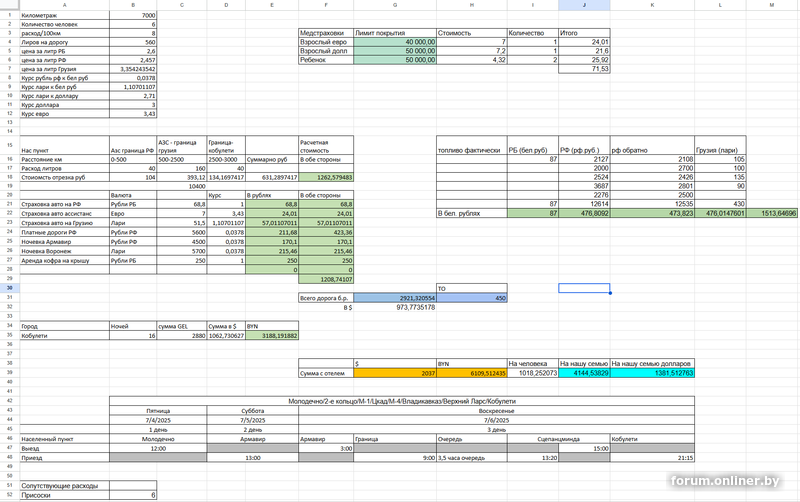This screenshot has width=800, height=502.
Task: Select the cell with value 560
Action: pyautogui.click(x=133, y=42)
